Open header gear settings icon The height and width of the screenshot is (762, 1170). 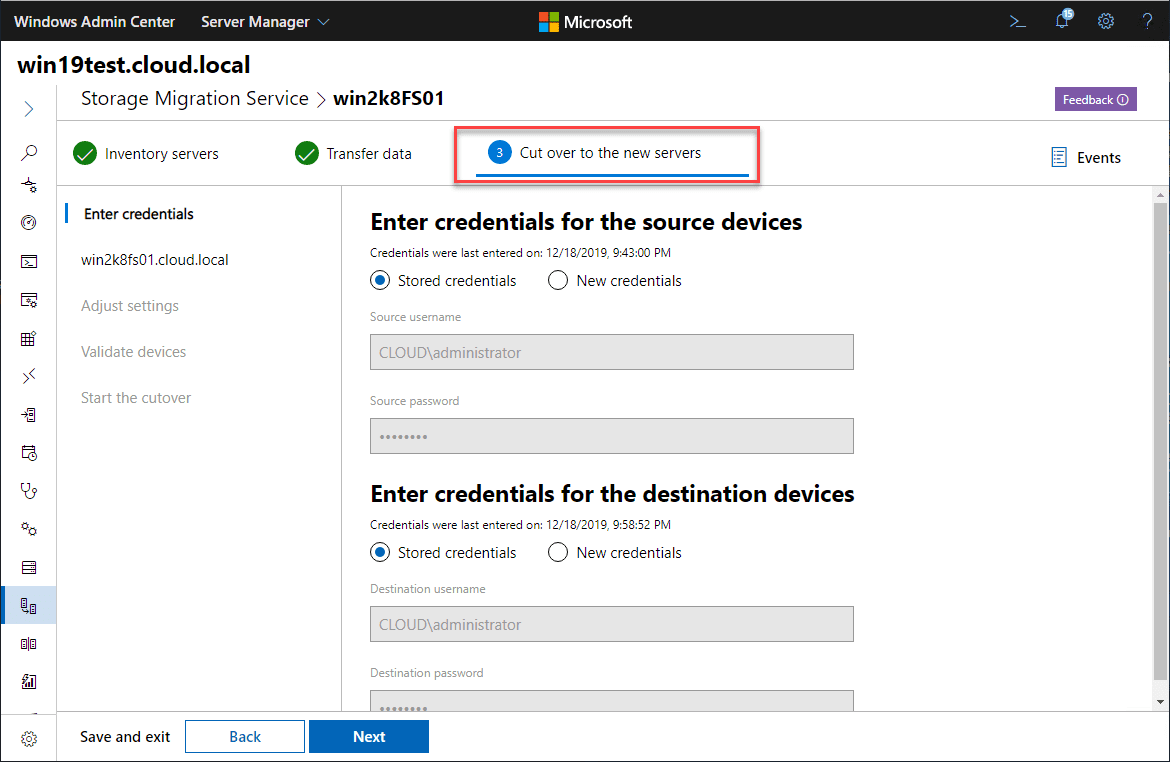(x=1106, y=21)
